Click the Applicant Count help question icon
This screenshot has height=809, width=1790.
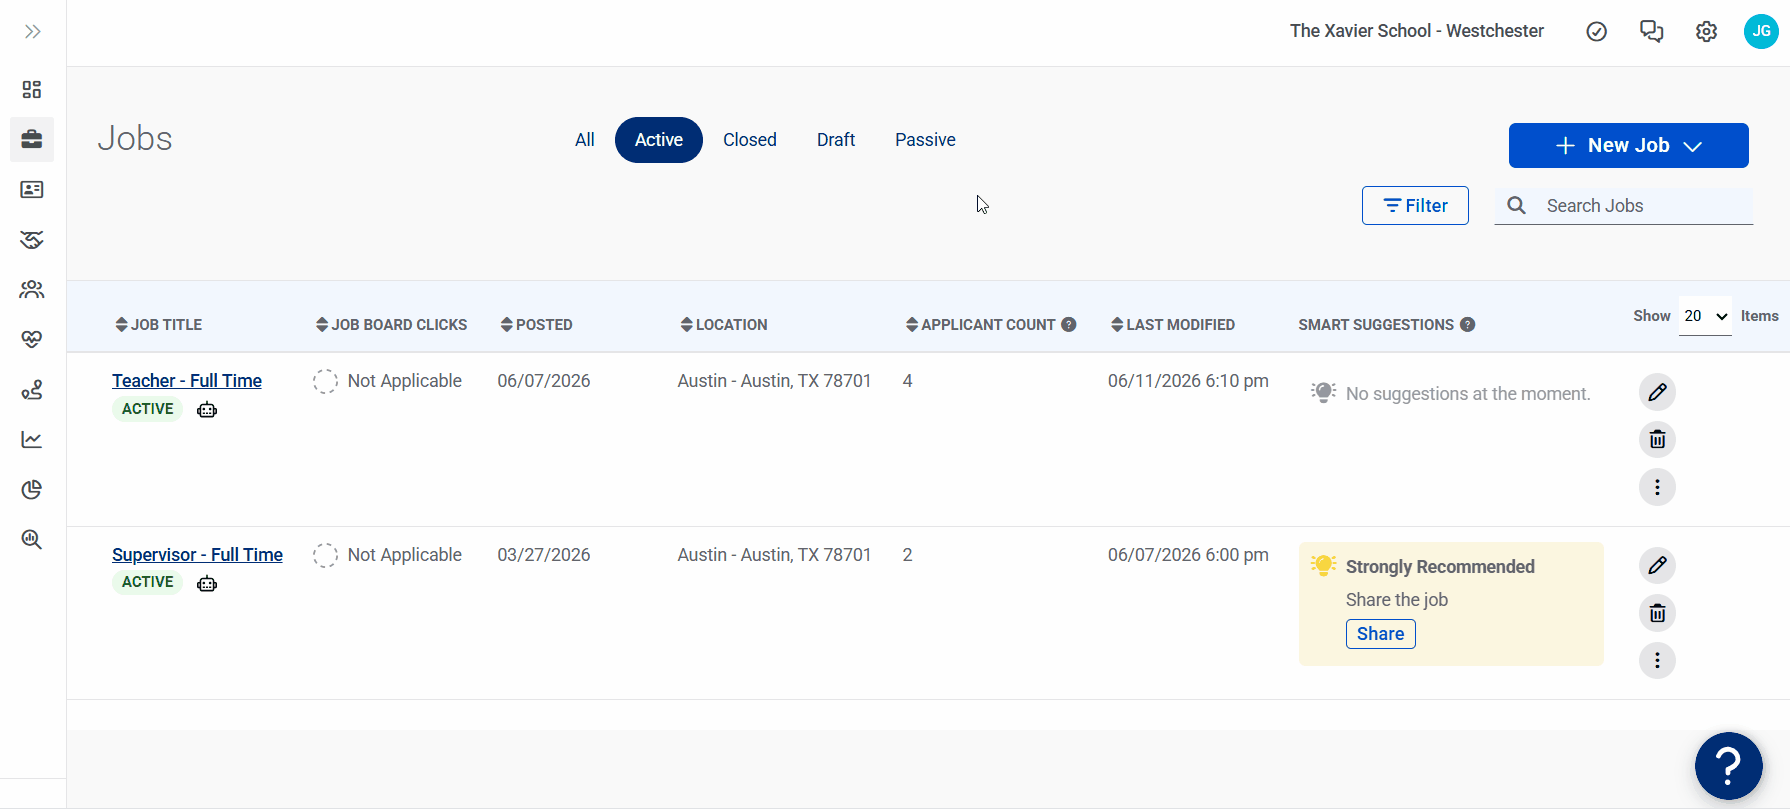[x=1069, y=324]
